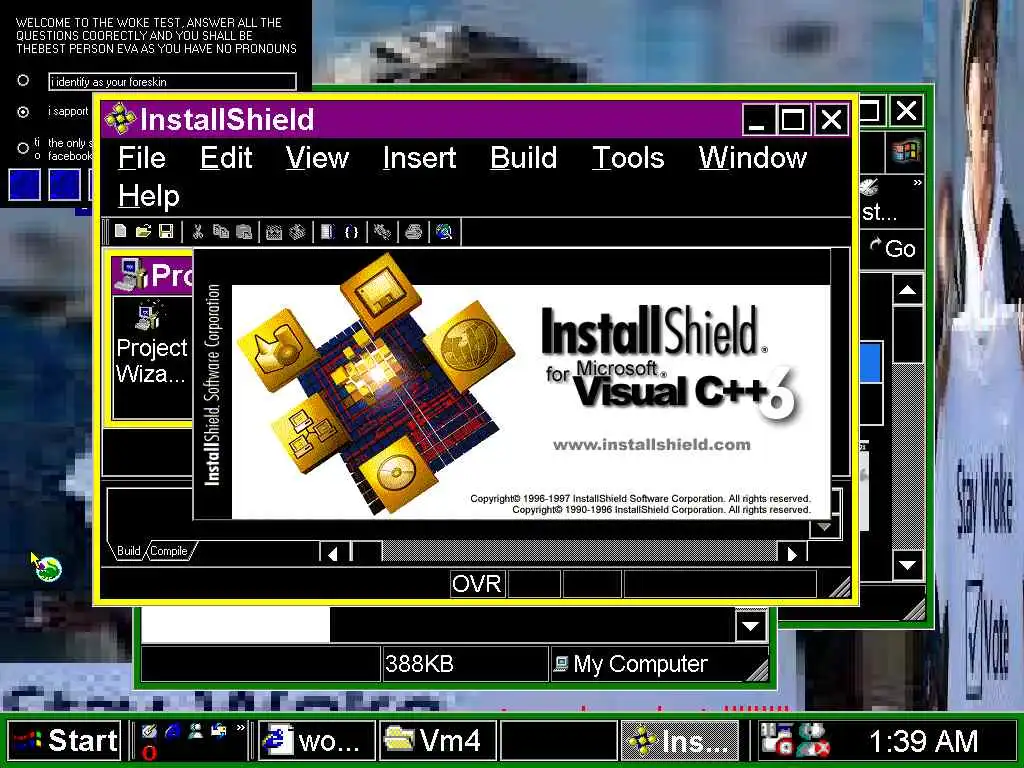Launch Internet Explorer from Quick Launch
1024x768 pixels.
pos(172,732)
